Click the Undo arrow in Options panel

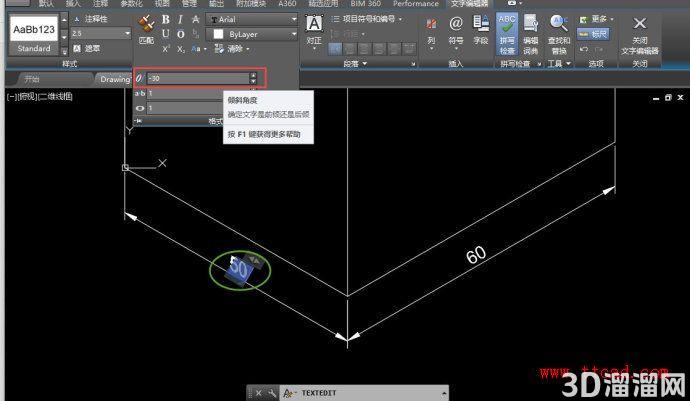point(584,49)
